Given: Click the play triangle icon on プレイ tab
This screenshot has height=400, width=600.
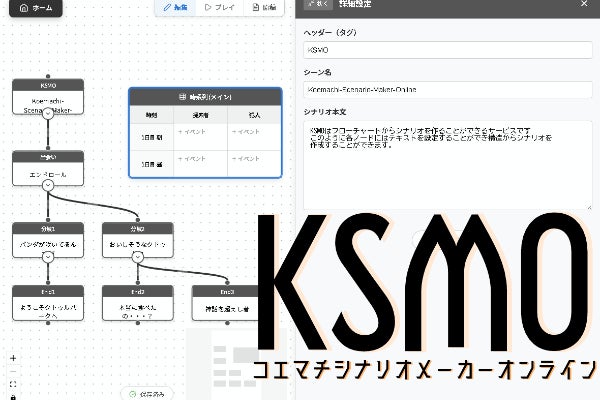Looking at the screenshot, I should tap(208, 7).
